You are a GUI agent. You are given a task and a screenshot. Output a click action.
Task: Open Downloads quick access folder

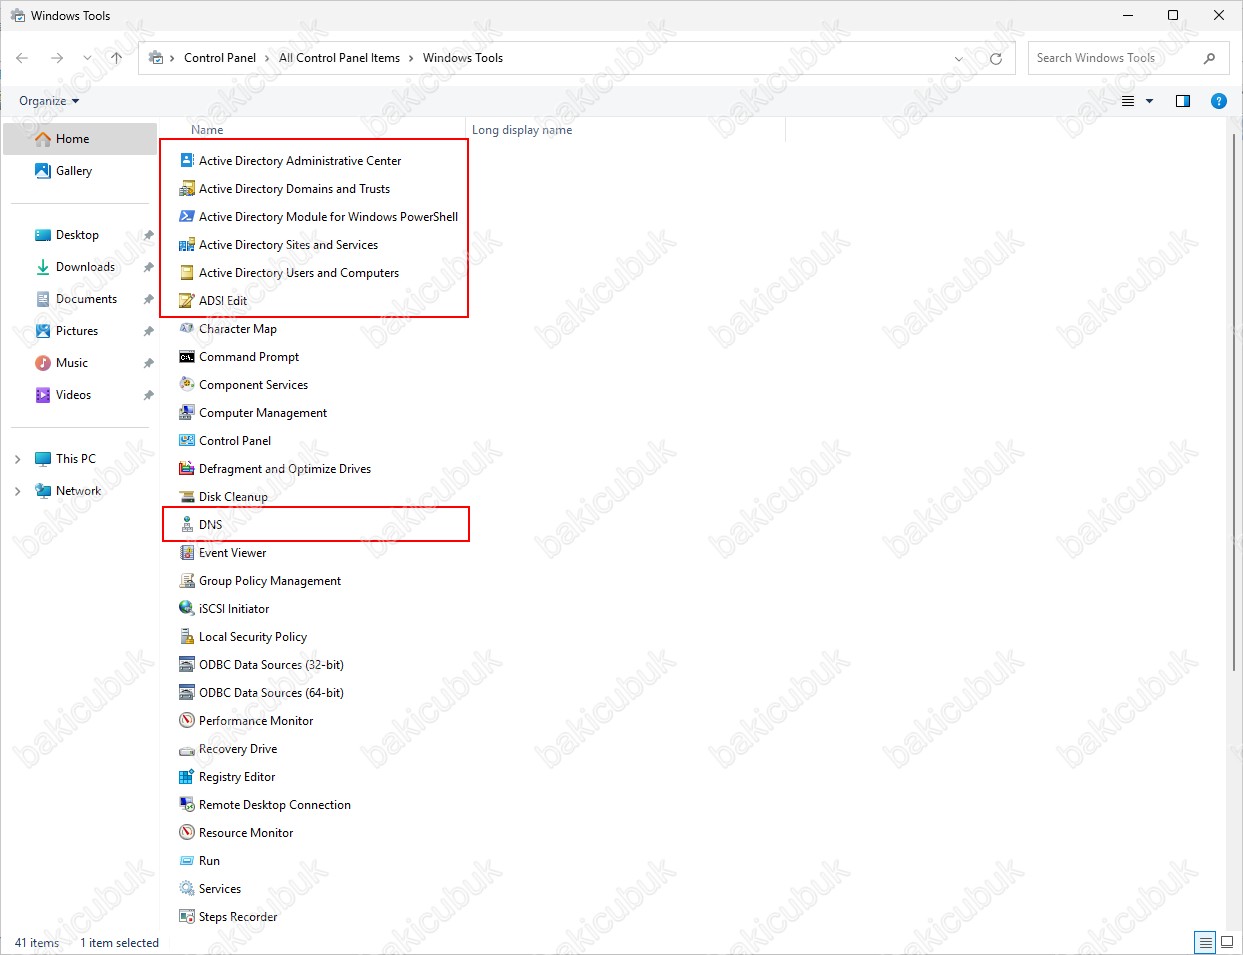coord(80,267)
